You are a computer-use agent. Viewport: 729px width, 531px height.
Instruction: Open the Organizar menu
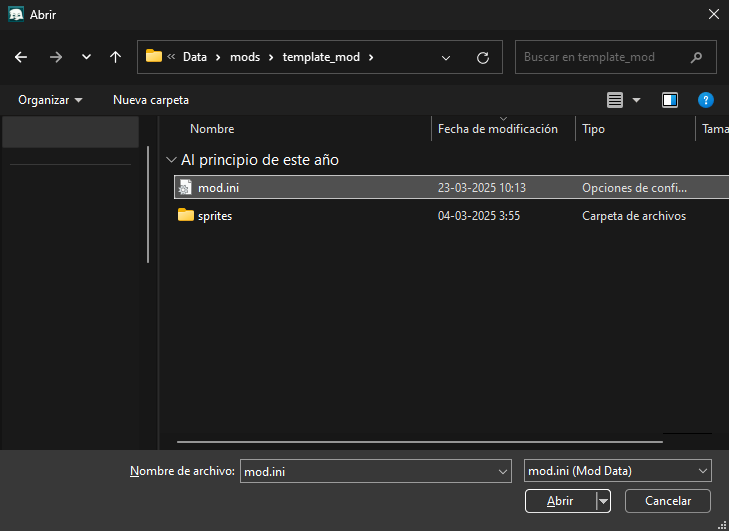click(50, 100)
